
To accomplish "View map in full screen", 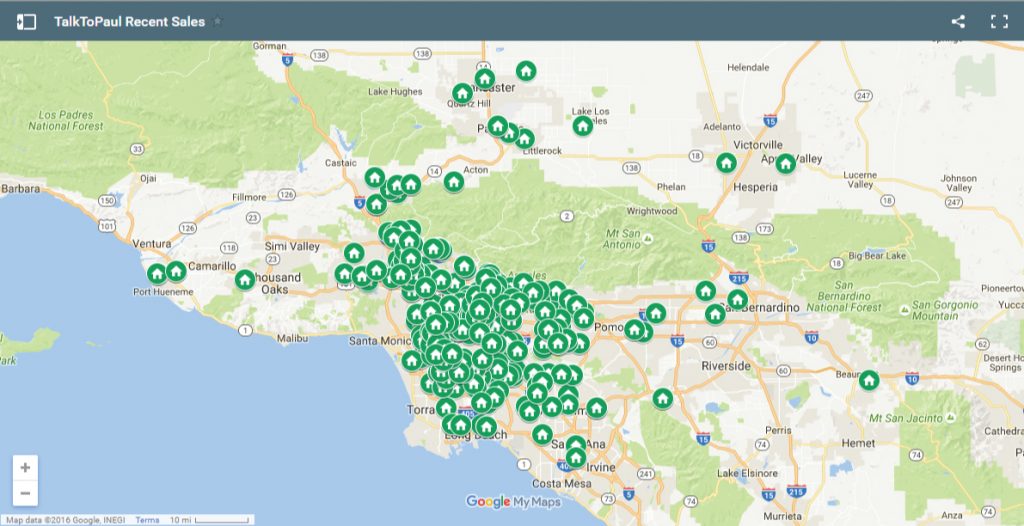I will coord(999,22).
